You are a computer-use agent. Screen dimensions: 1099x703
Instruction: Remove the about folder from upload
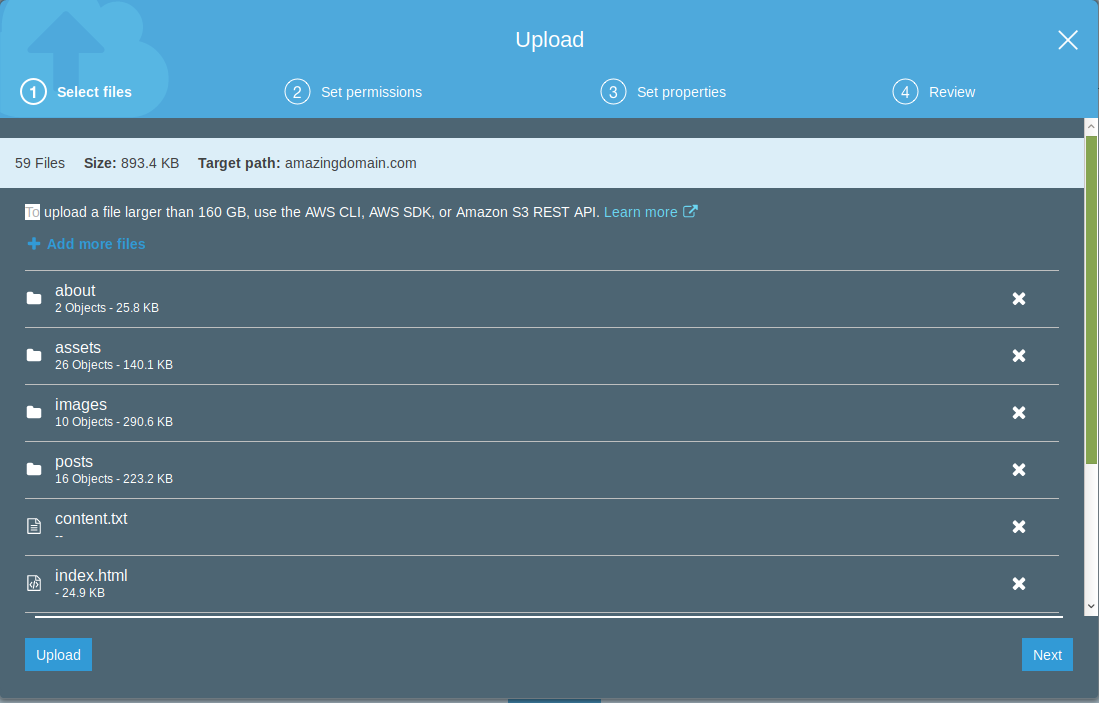1018,299
